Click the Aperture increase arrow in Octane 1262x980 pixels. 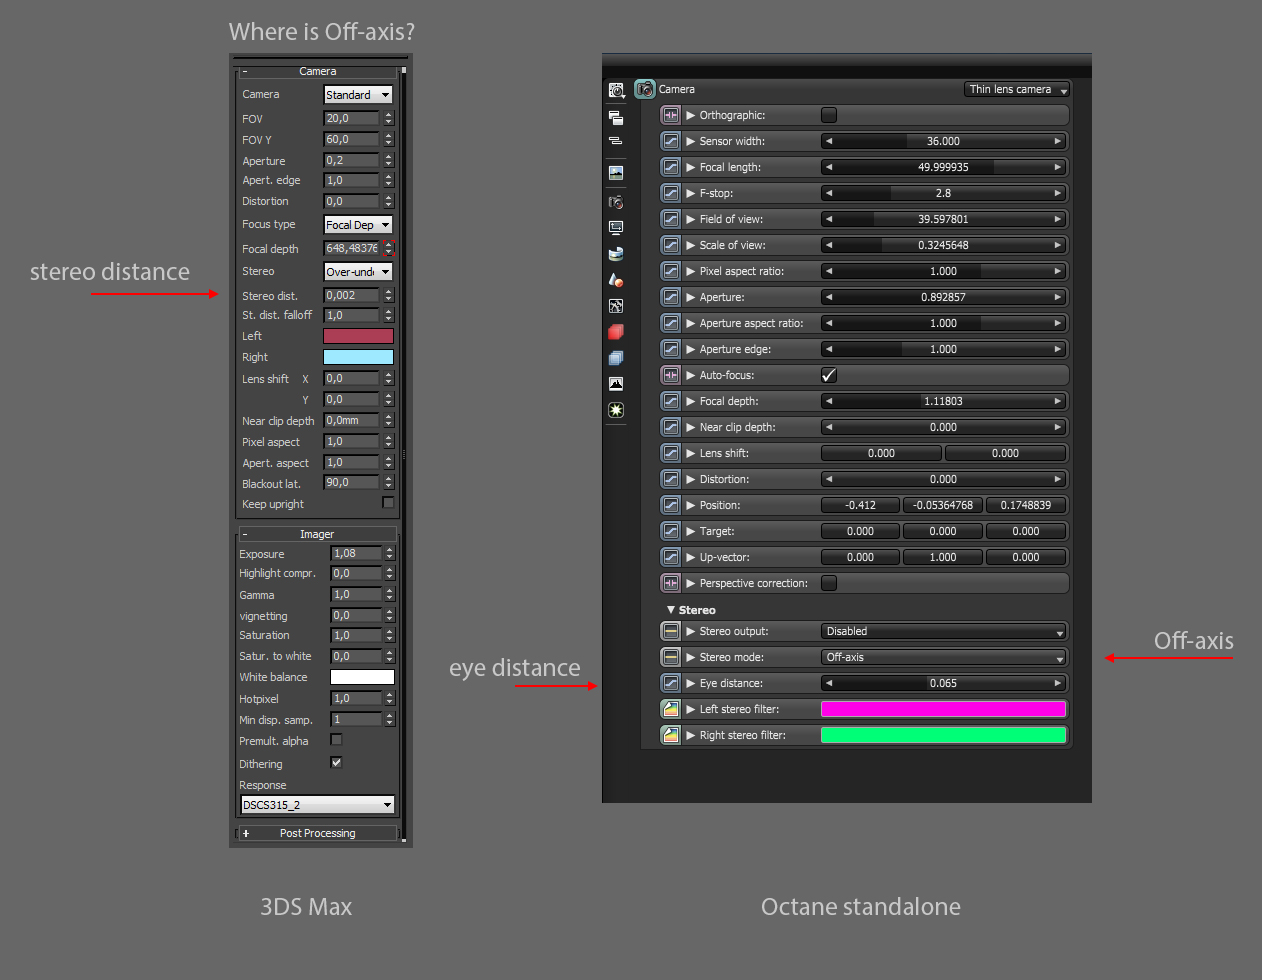pyautogui.click(x=1058, y=297)
